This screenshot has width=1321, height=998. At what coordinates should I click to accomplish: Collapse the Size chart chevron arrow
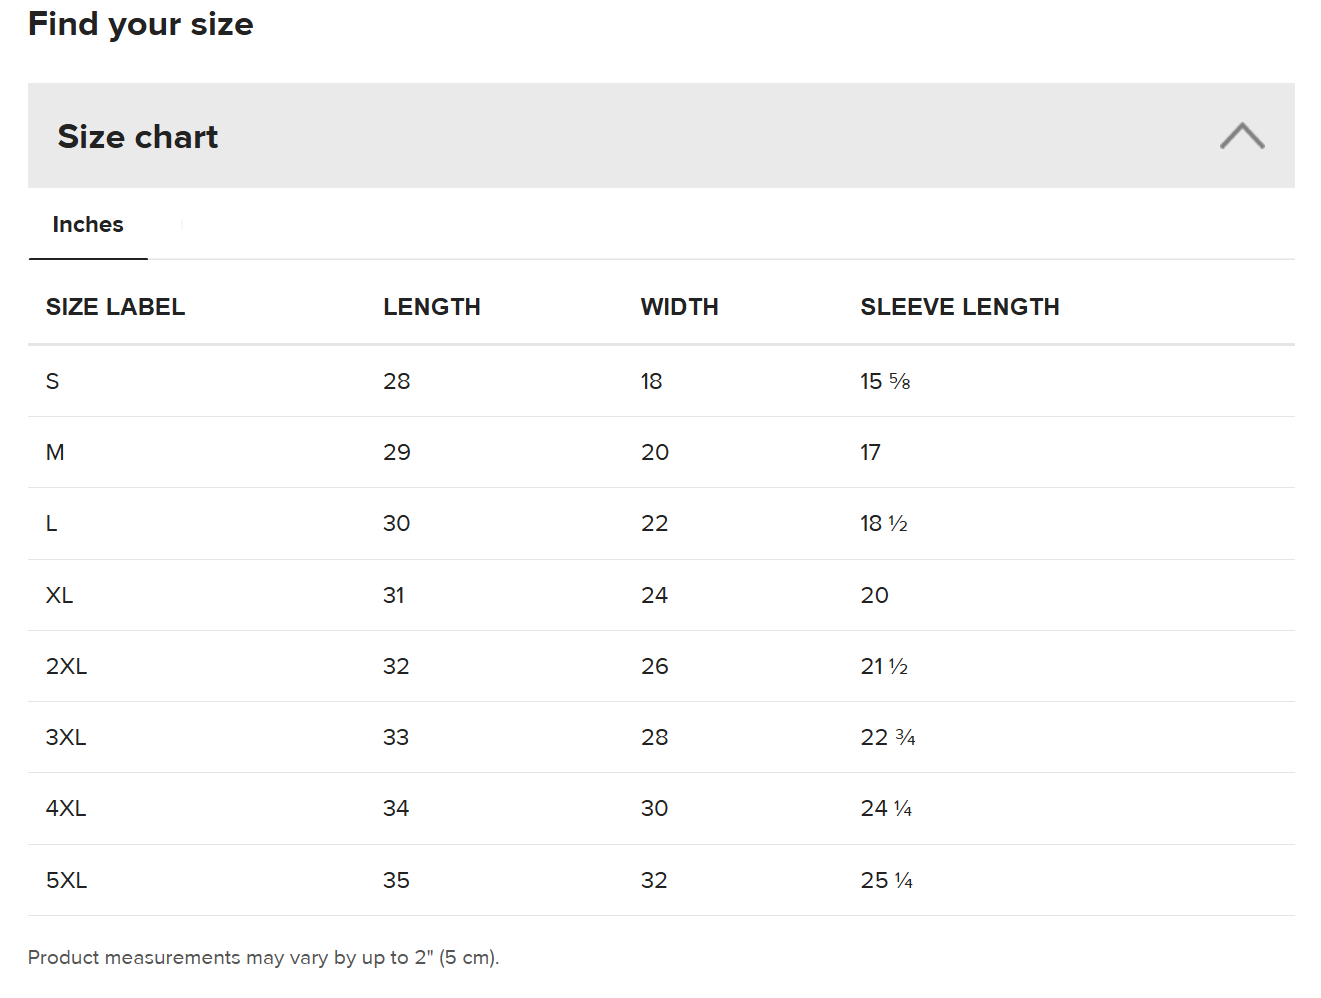click(x=1242, y=136)
